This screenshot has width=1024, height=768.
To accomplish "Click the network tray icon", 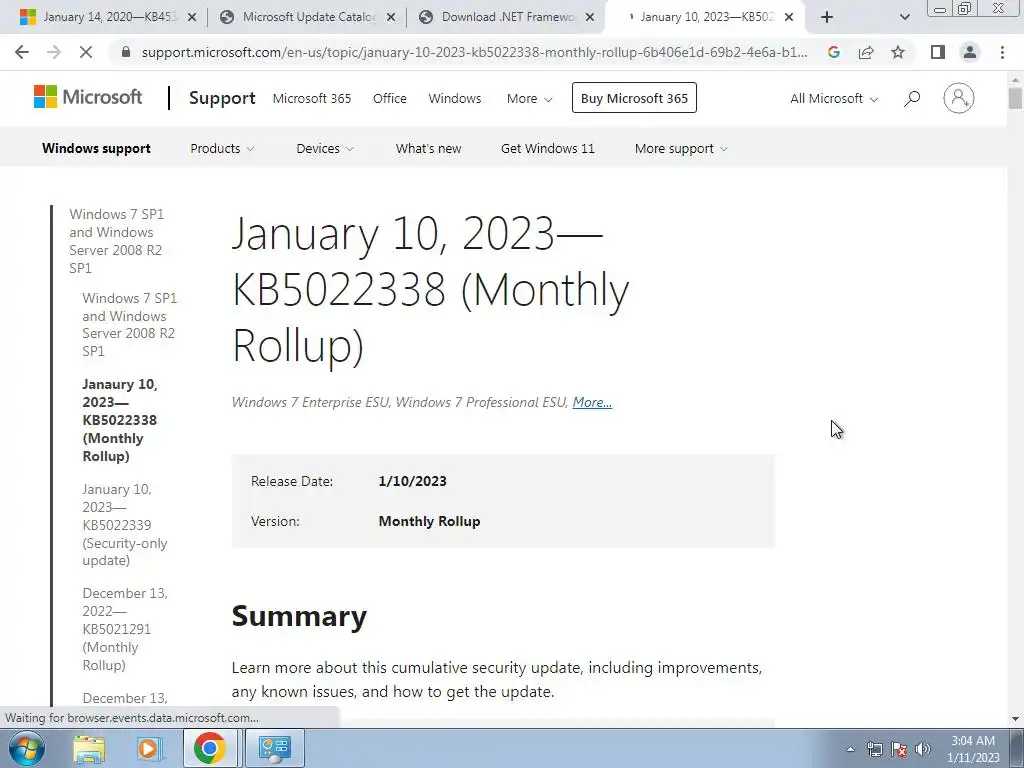I will click(874, 749).
